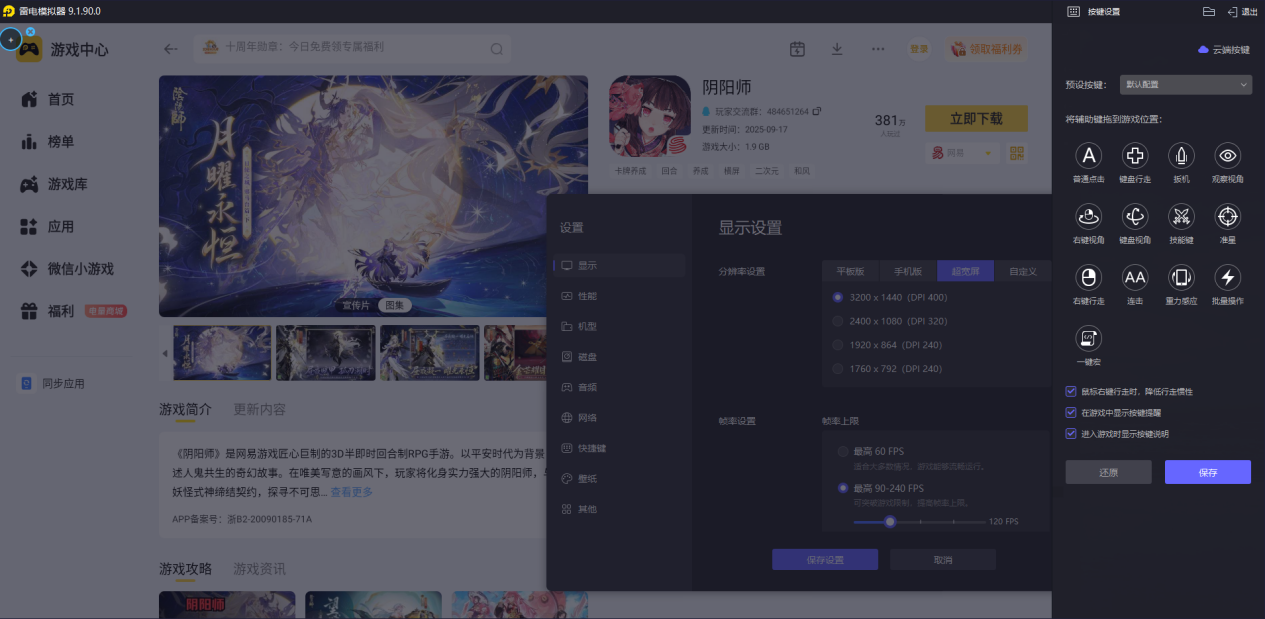Click the 立即下载 button
The height and width of the screenshot is (619, 1265).
coord(976,118)
